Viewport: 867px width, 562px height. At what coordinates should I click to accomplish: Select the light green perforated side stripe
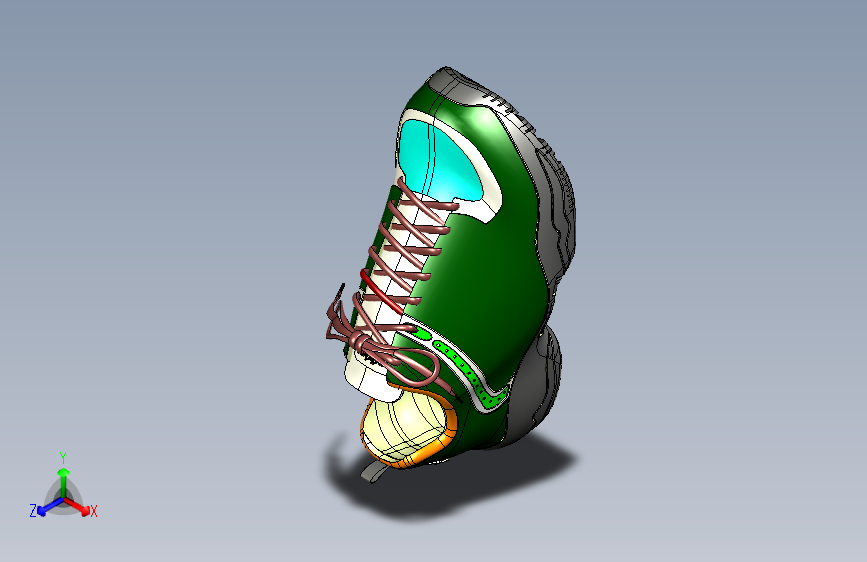click(x=470, y=373)
